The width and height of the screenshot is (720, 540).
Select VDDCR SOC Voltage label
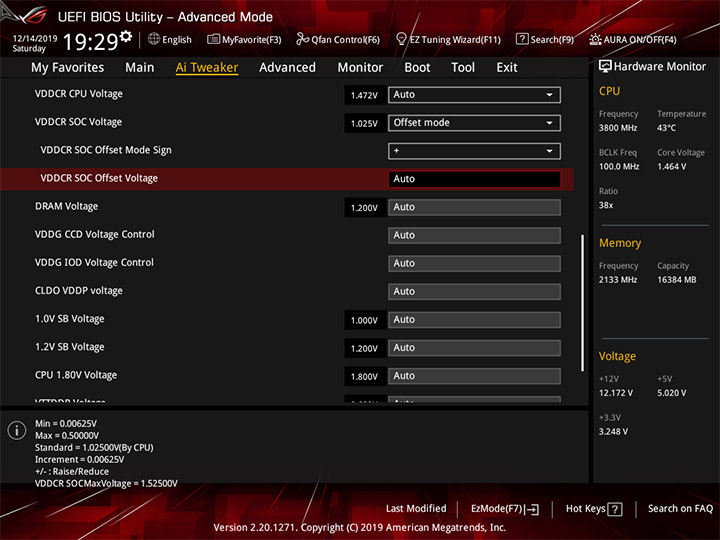(79, 122)
